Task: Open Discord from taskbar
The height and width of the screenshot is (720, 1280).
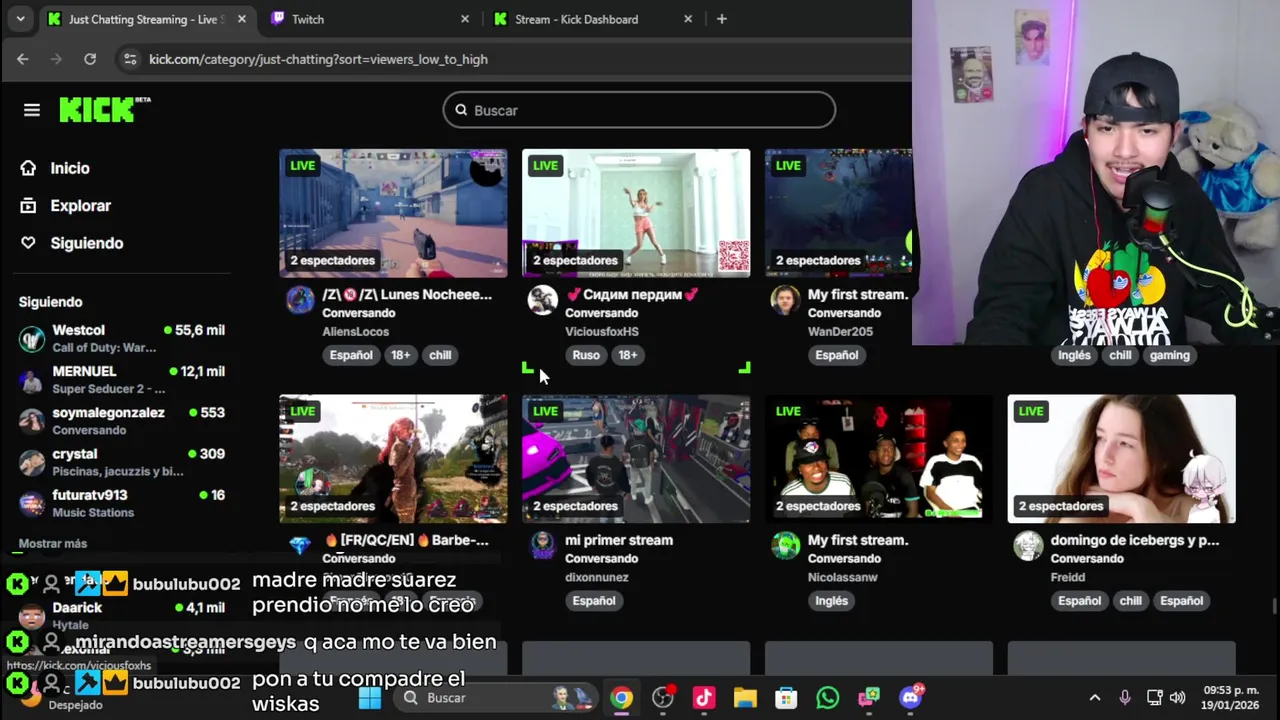Action: click(x=910, y=698)
